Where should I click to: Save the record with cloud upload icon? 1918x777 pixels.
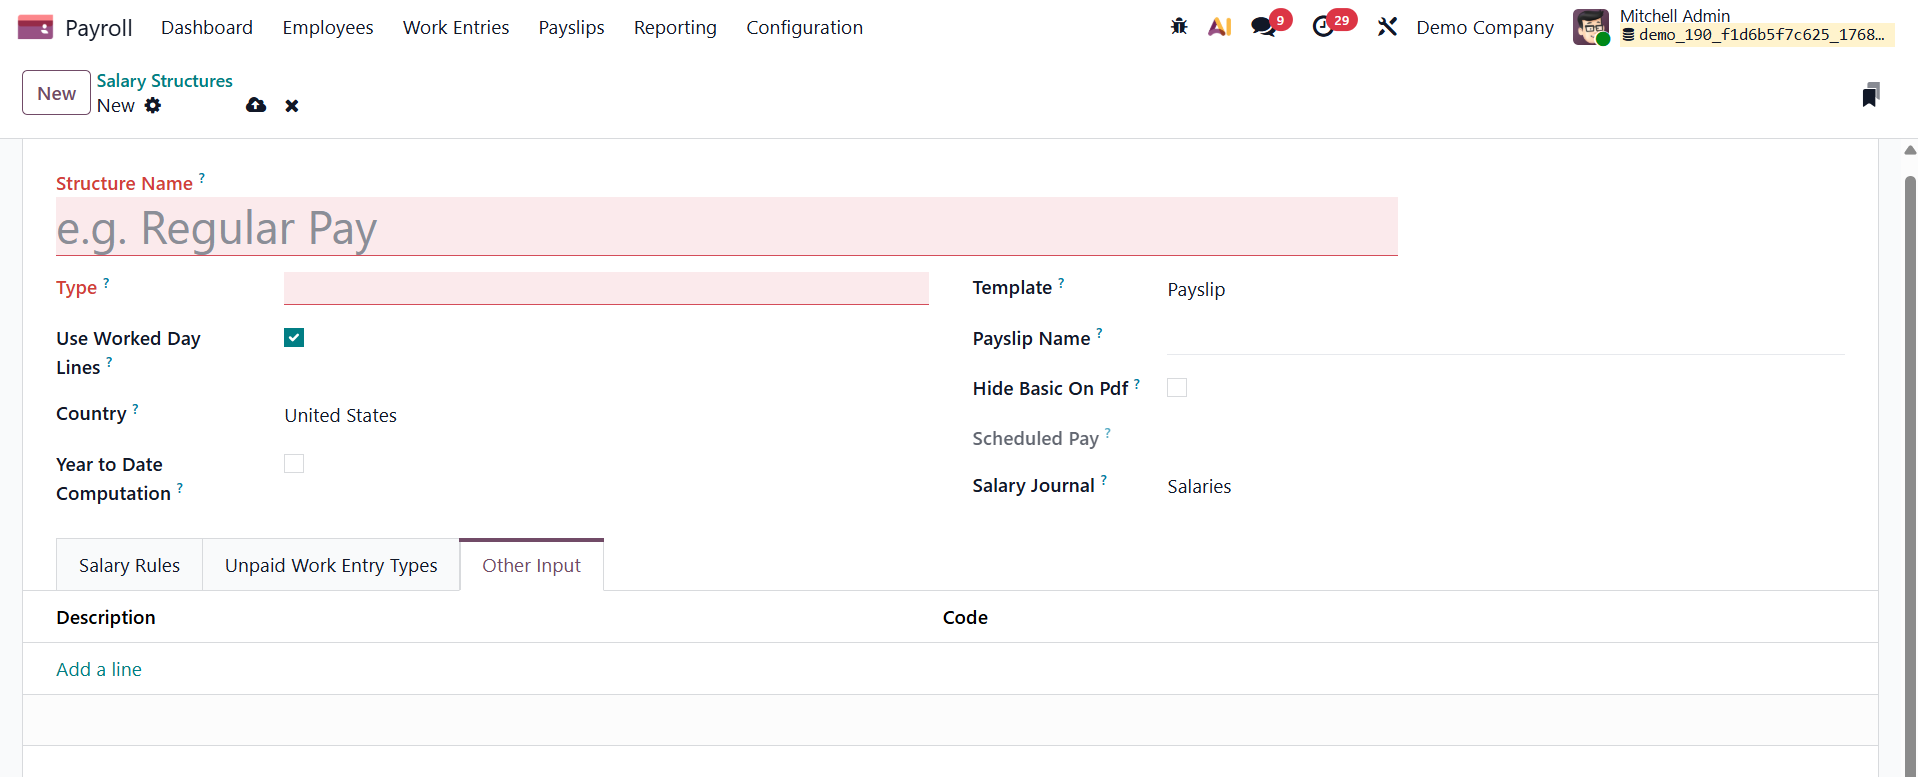tap(256, 105)
